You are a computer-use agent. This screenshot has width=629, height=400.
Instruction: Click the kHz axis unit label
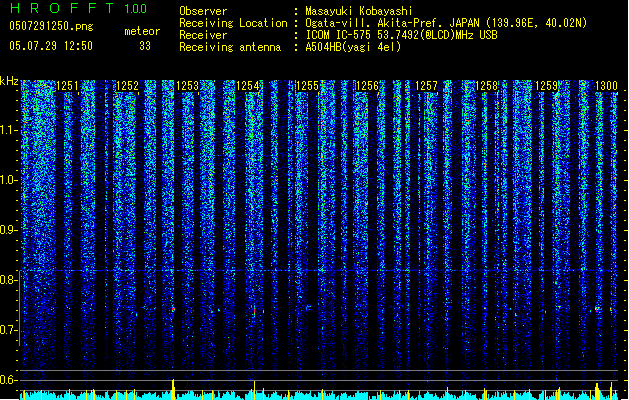(9, 81)
